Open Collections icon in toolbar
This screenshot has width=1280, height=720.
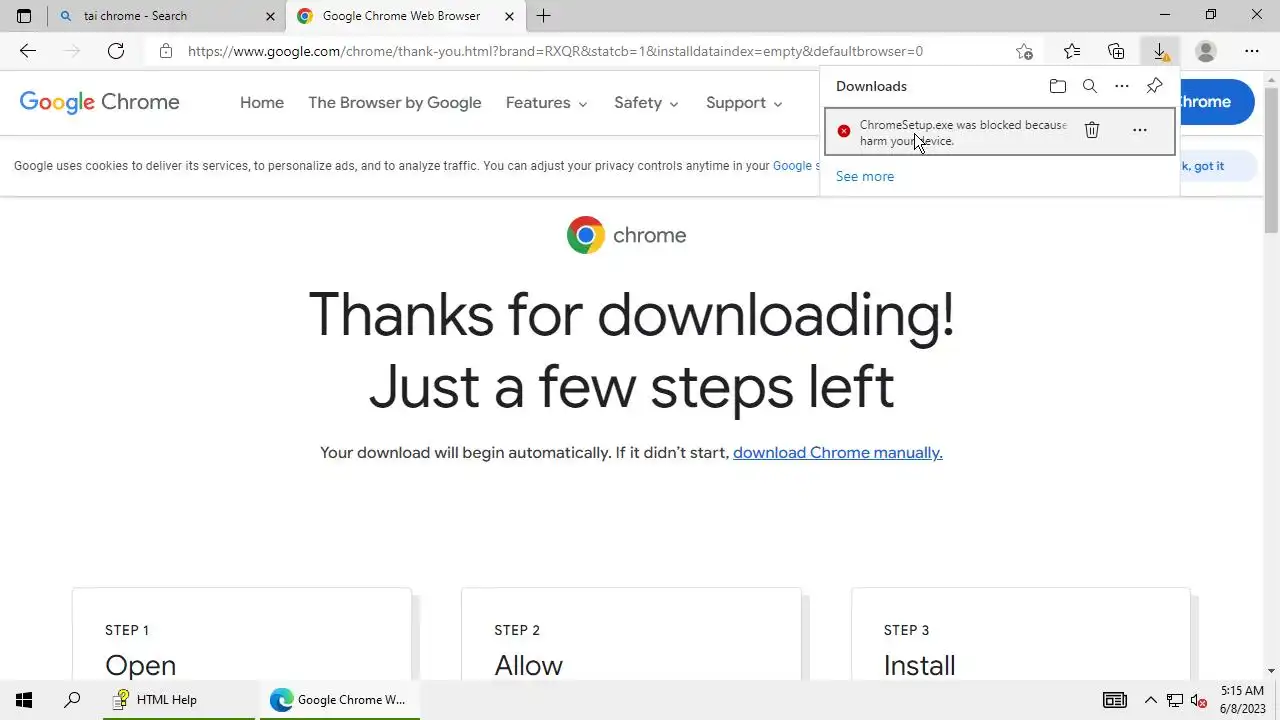1116,51
